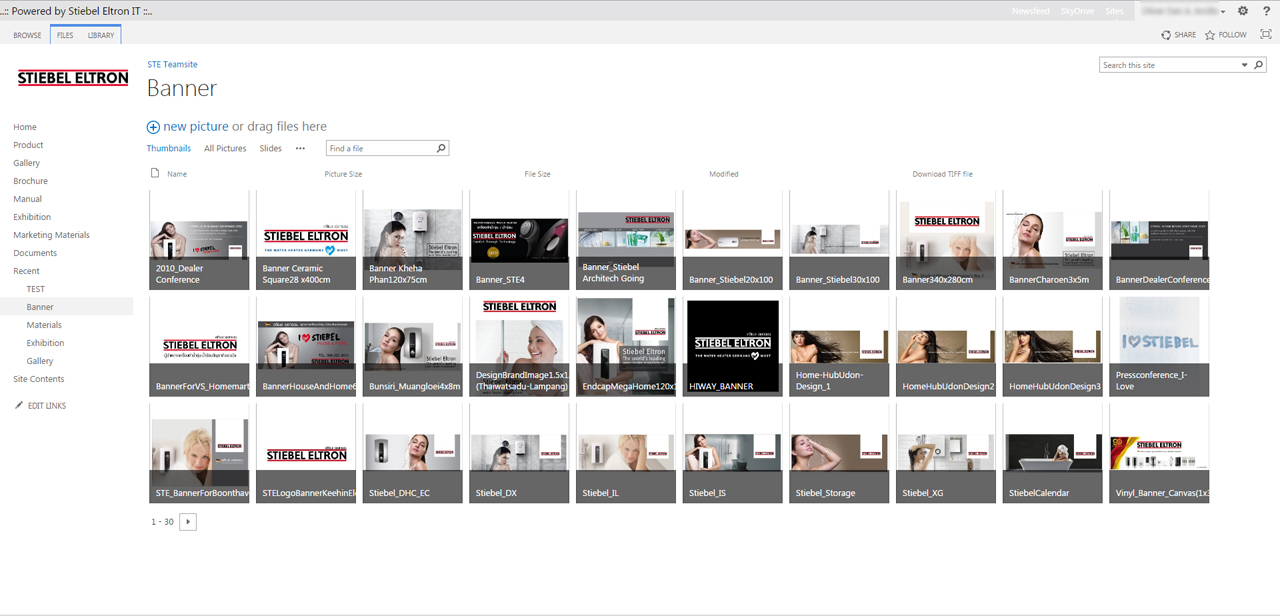Enter focus mode with the expand icon
This screenshot has height=616, width=1280.
[1265, 33]
